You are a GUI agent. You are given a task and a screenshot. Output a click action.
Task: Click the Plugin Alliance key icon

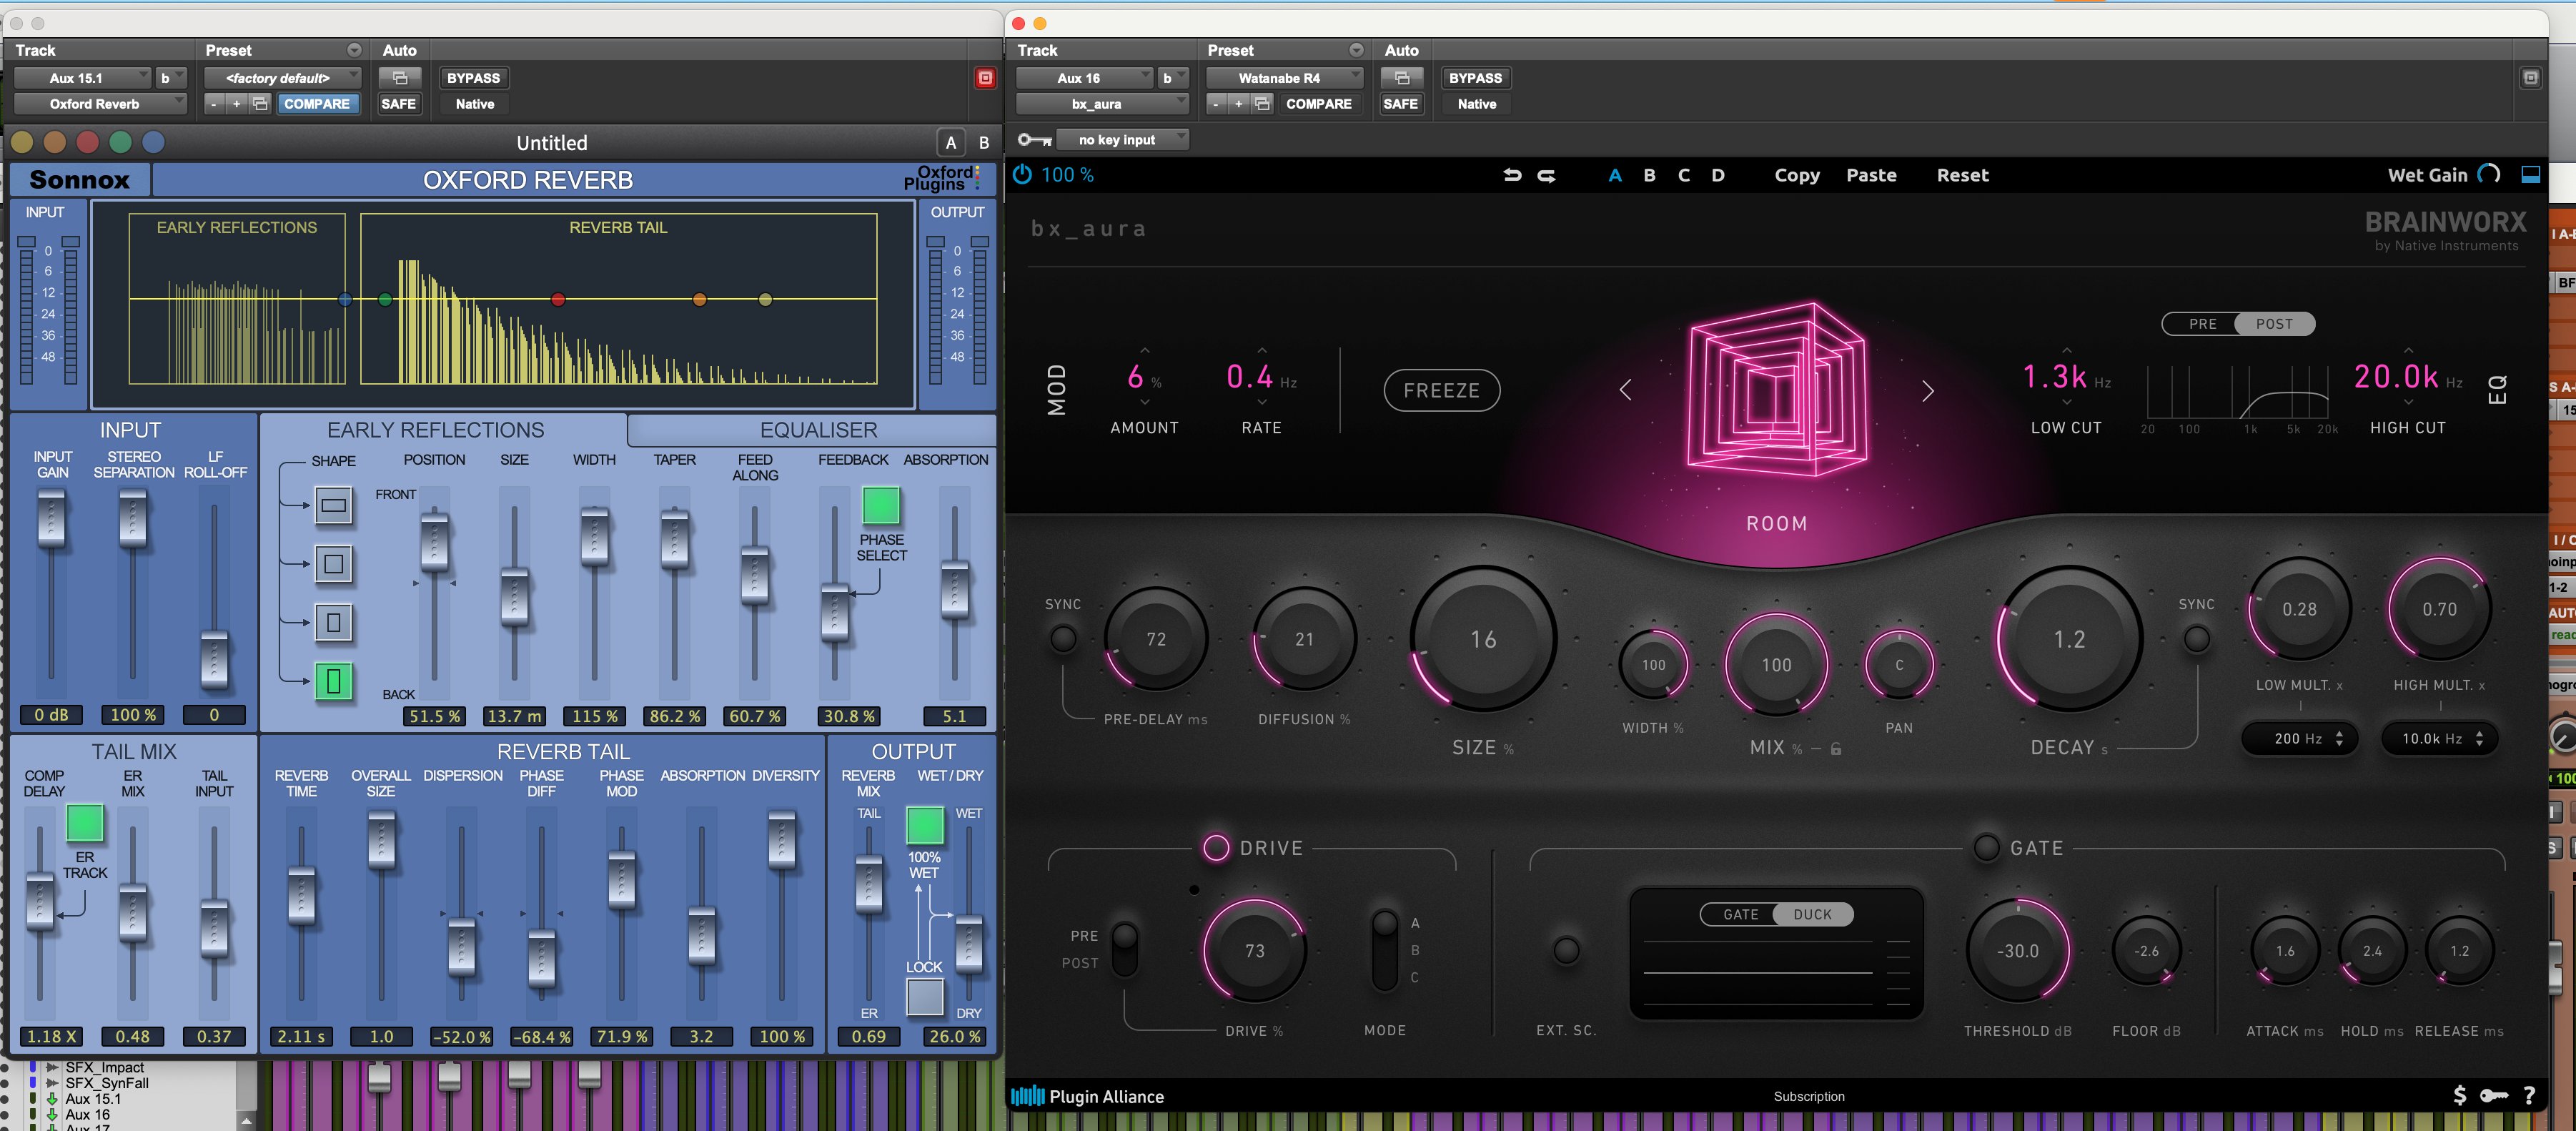tap(2493, 1095)
